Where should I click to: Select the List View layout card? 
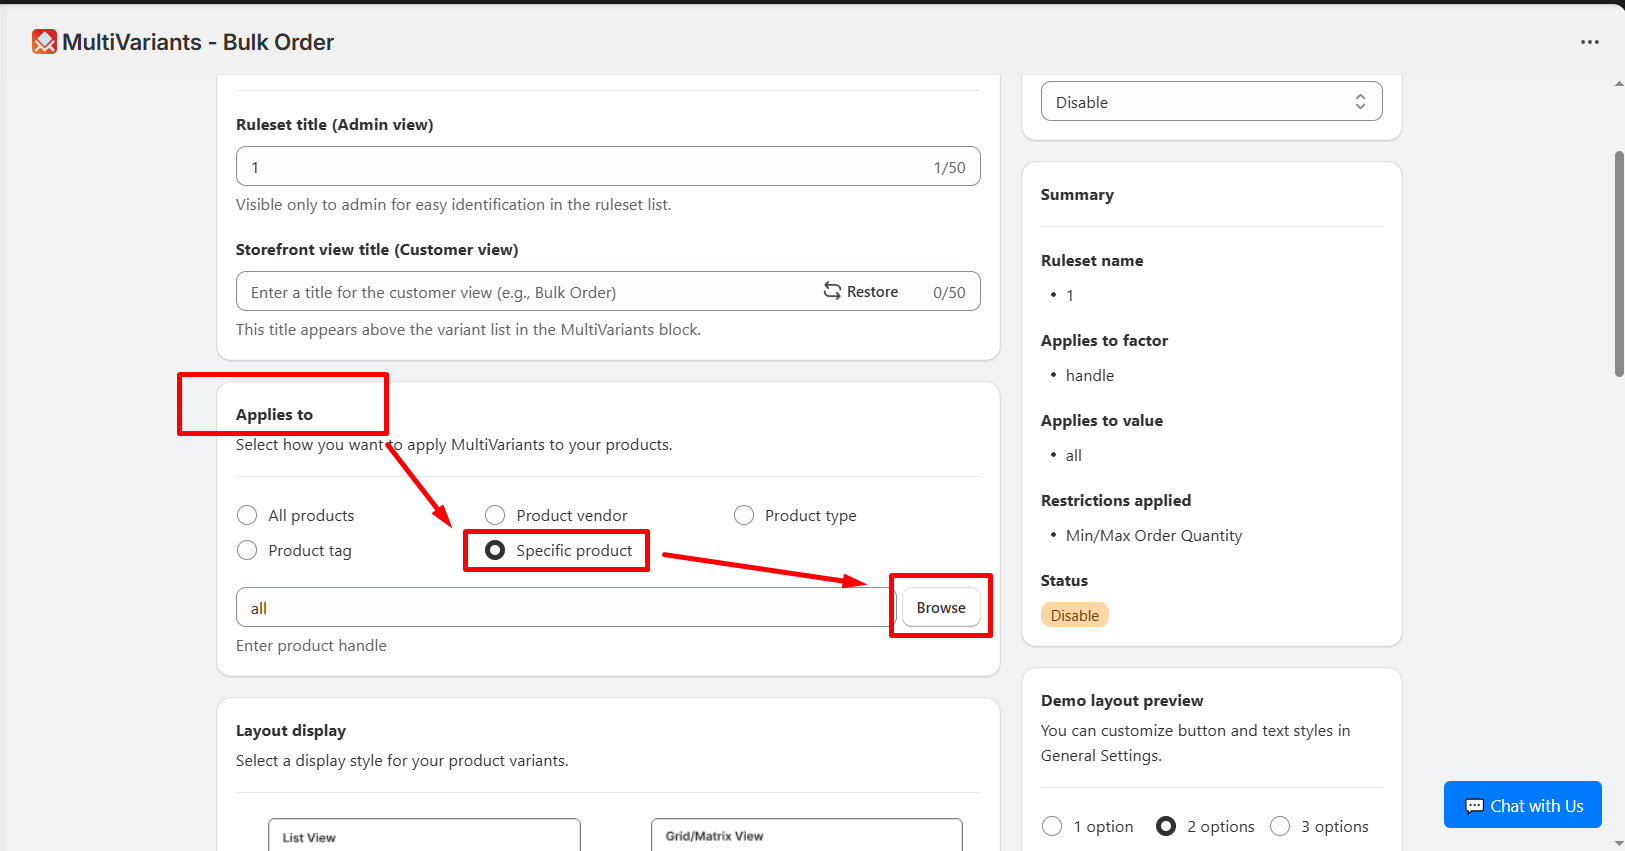coord(424,834)
